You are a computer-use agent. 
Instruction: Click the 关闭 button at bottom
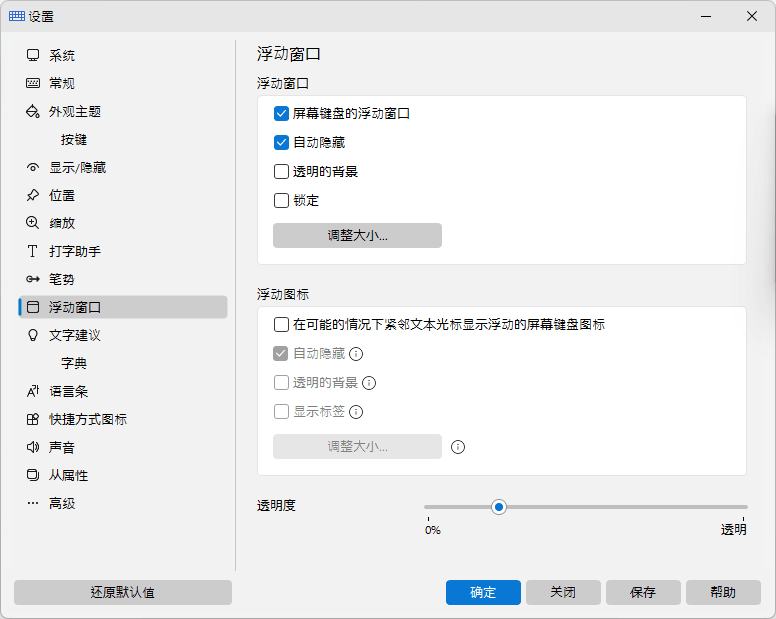563,592
